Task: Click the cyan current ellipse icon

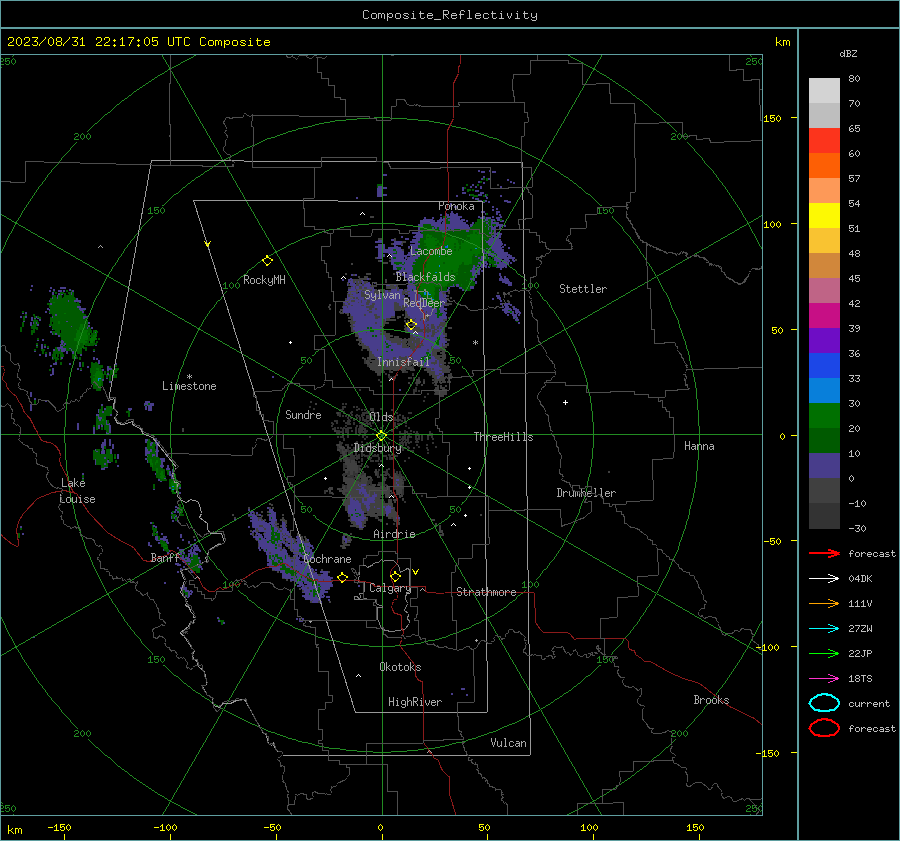Action: point(824,703)
